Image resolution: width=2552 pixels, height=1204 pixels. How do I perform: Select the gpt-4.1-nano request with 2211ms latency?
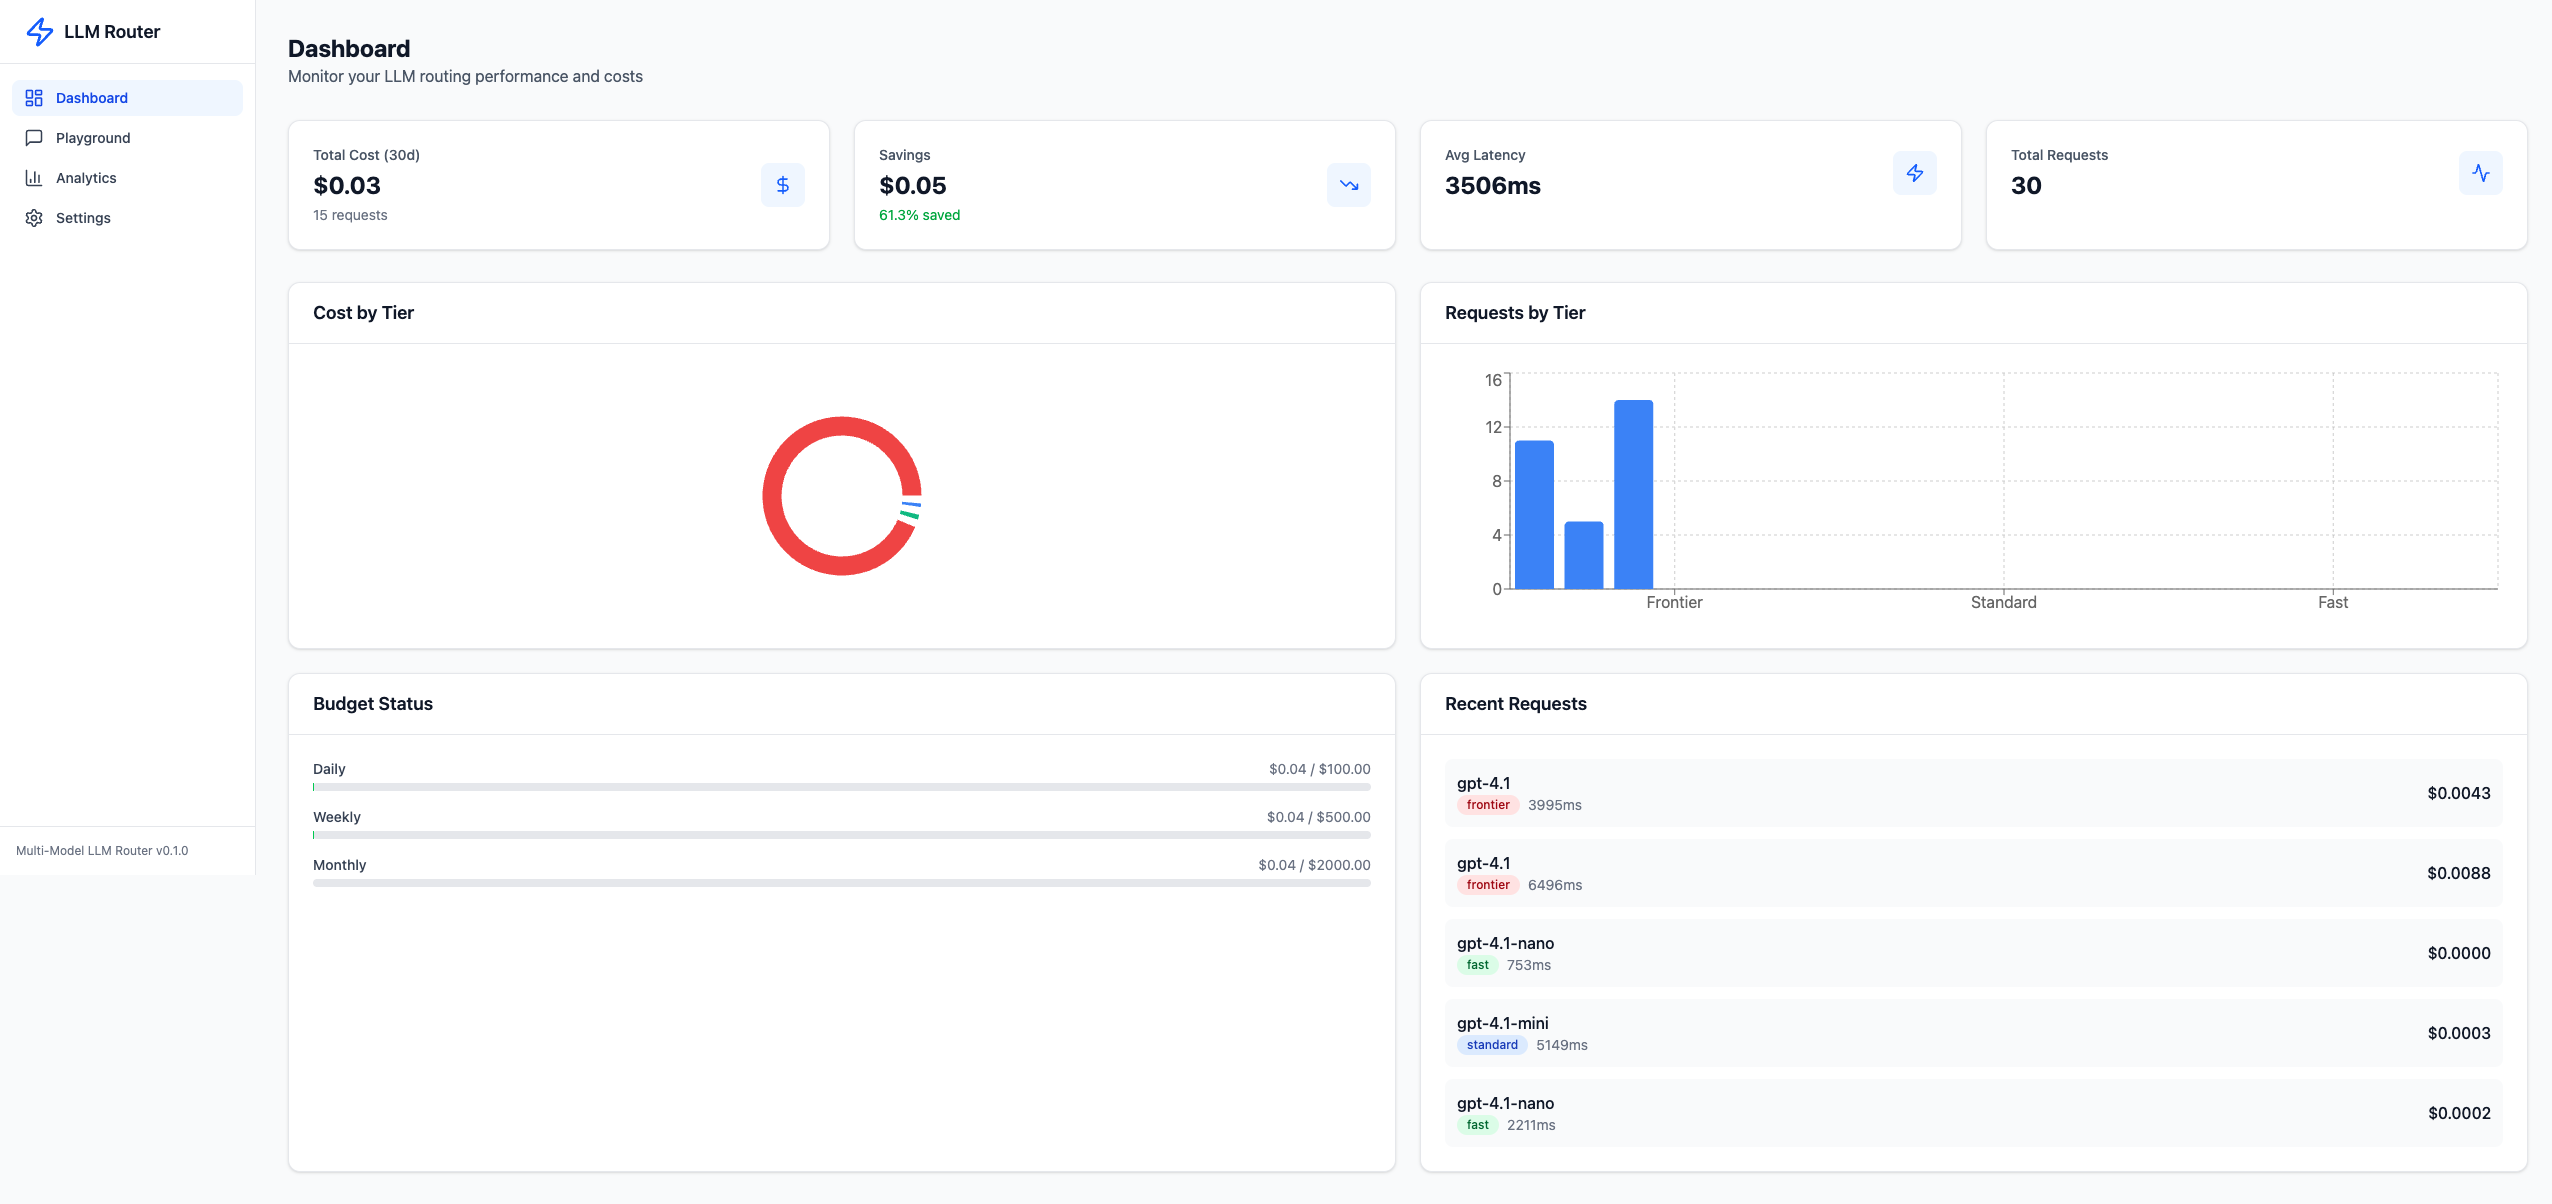click(1973, 1113)
